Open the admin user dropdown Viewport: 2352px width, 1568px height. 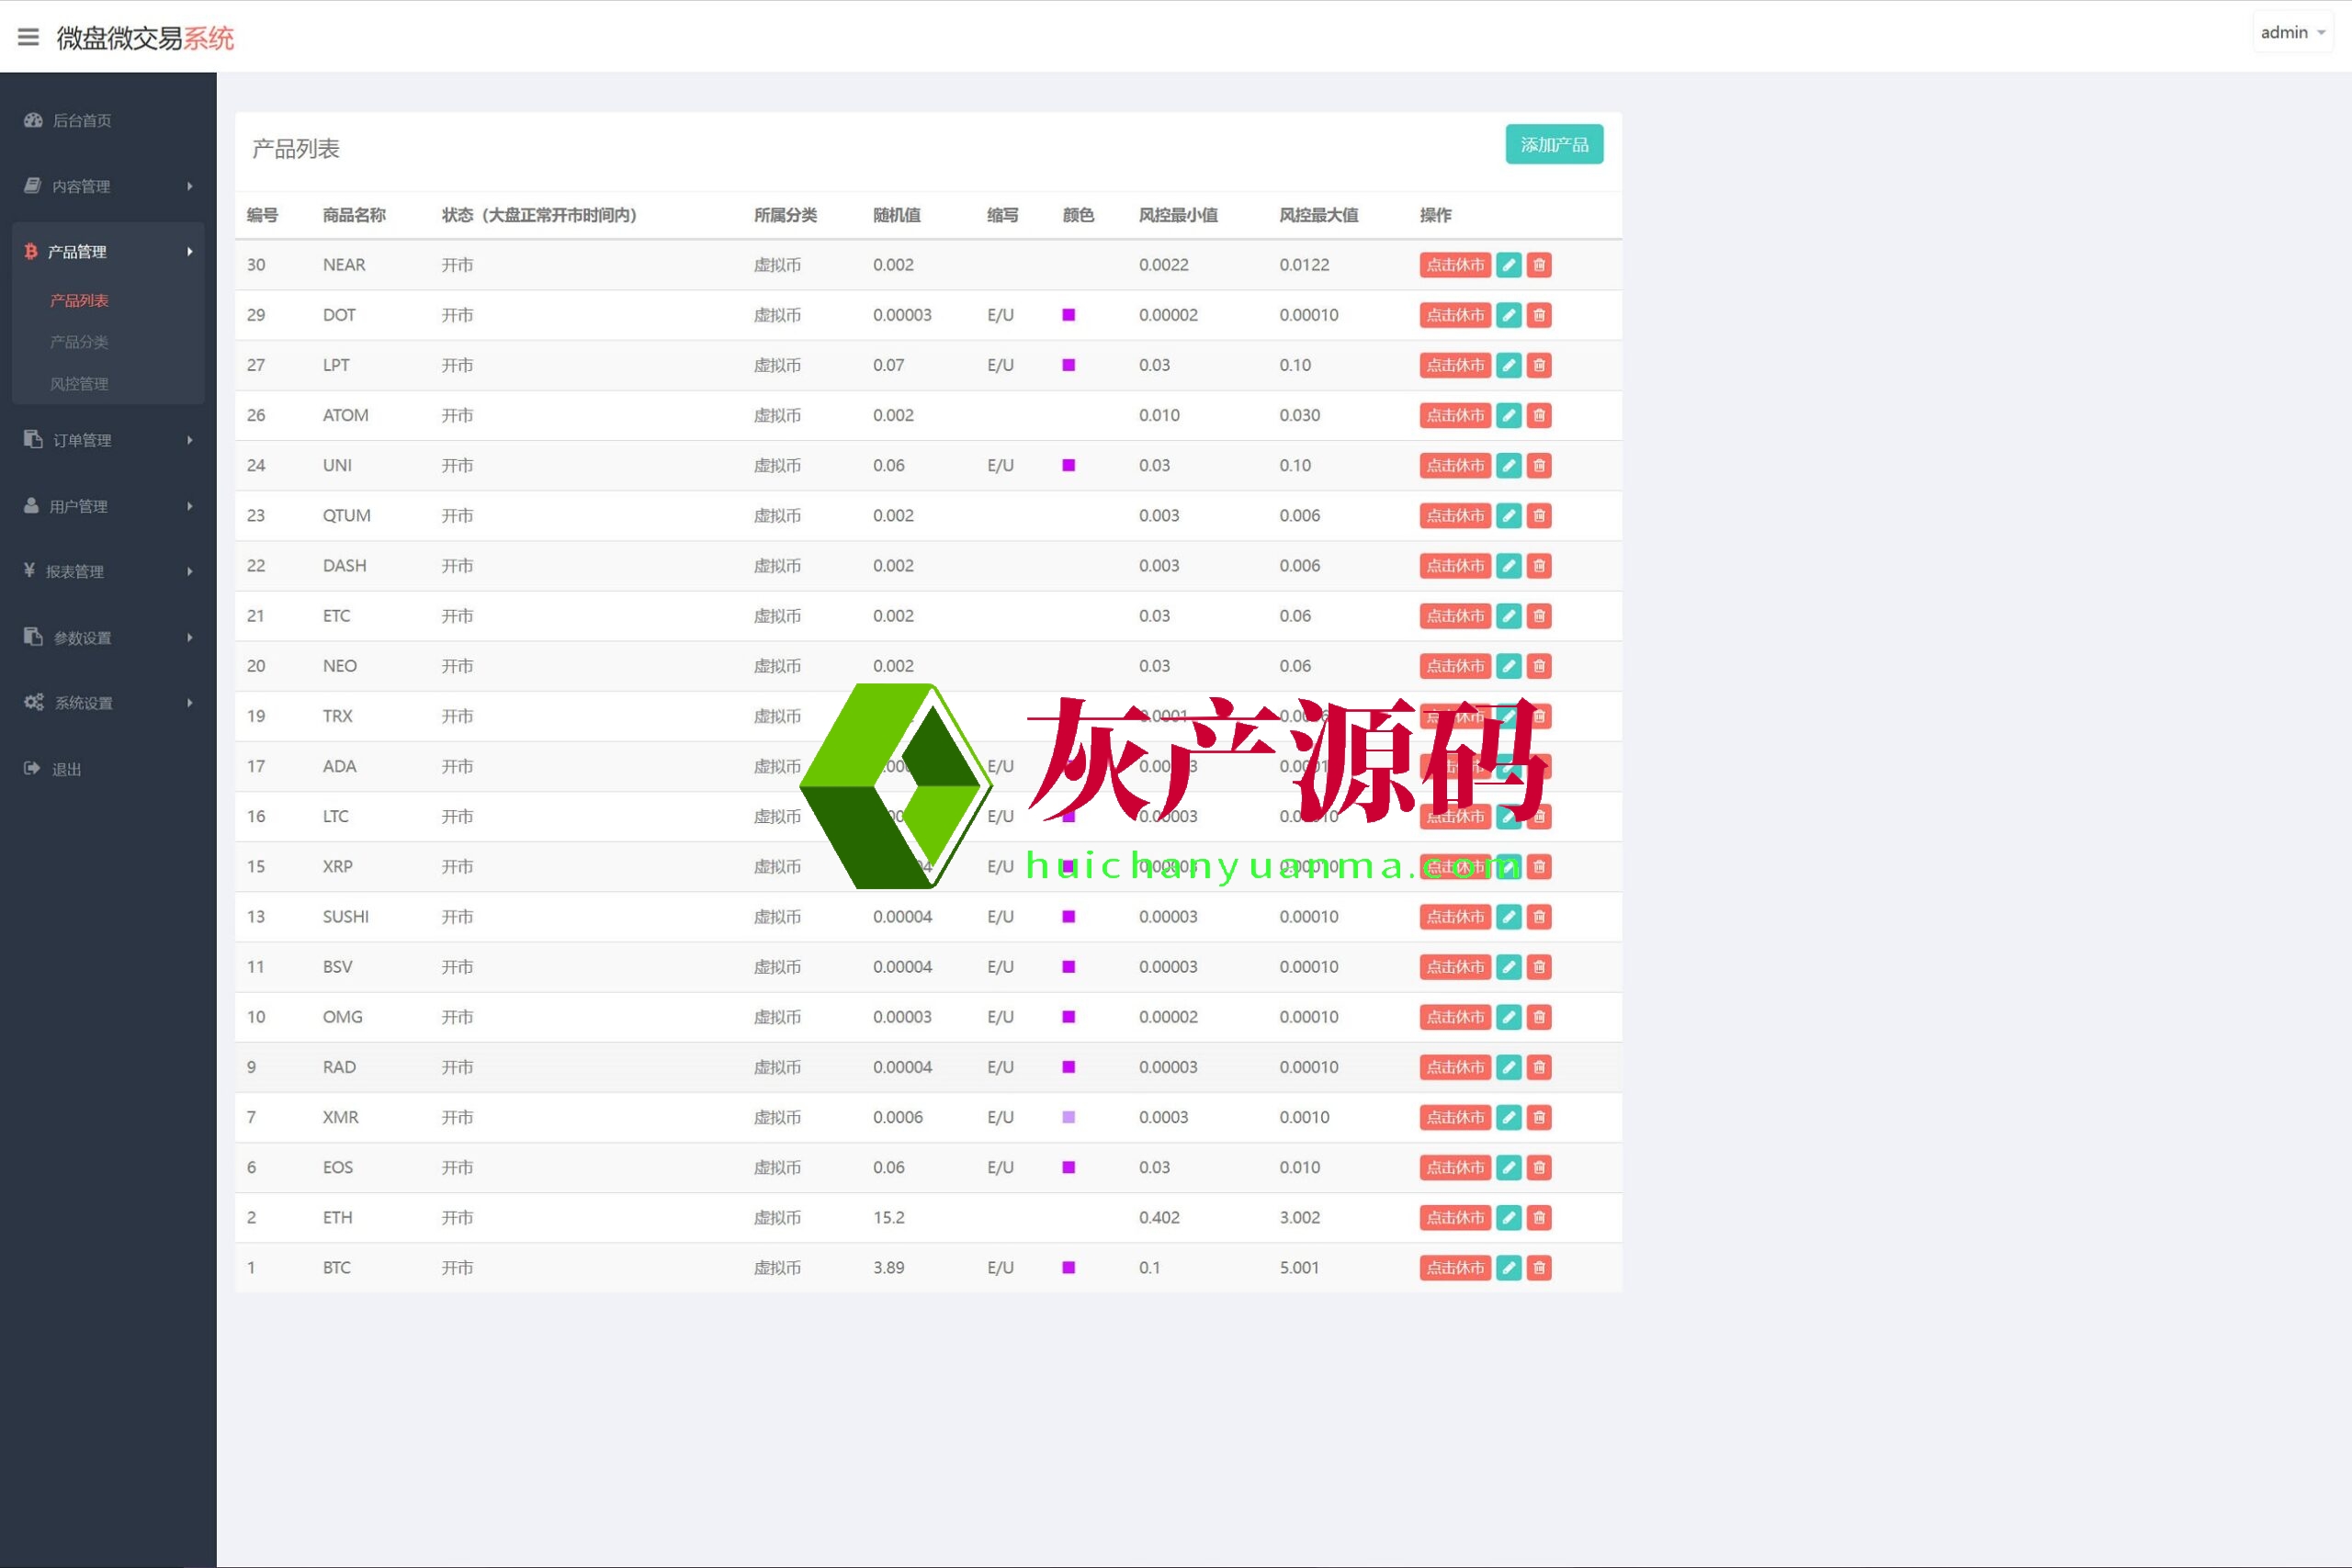pyautogui.click(x=2292, y=32)
